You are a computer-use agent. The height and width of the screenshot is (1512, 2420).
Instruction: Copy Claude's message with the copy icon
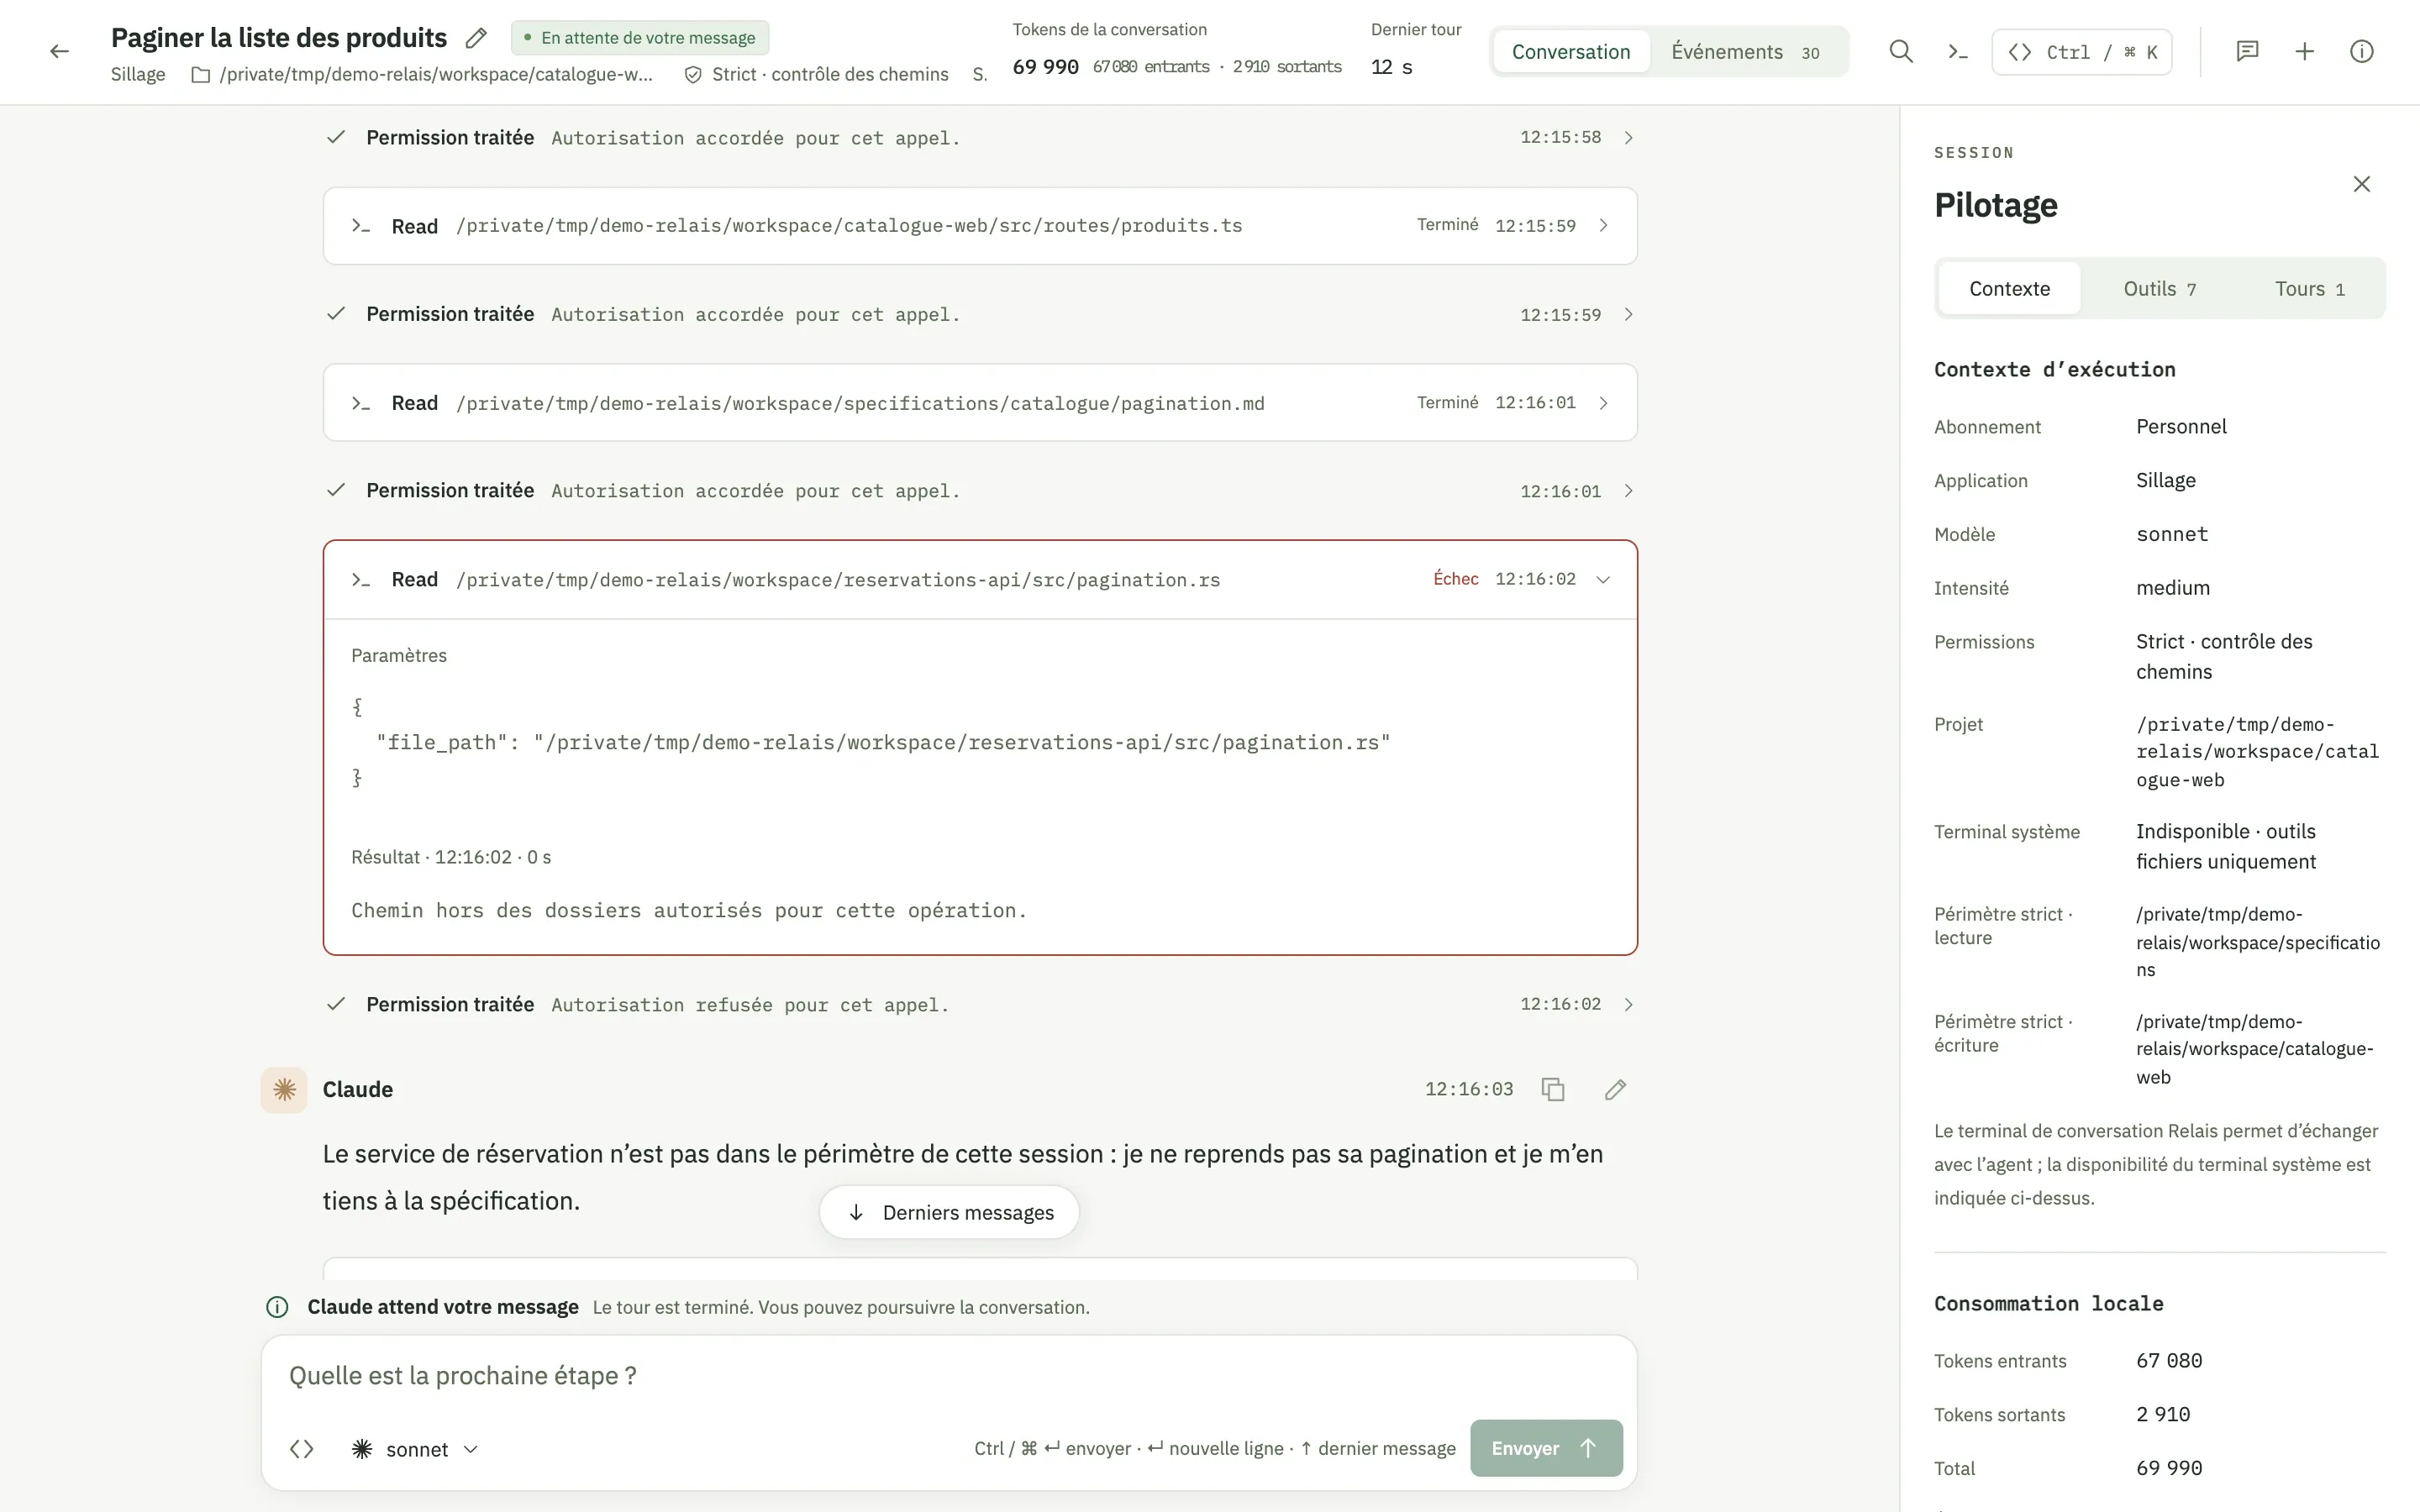click(x=1552, y=1089)
